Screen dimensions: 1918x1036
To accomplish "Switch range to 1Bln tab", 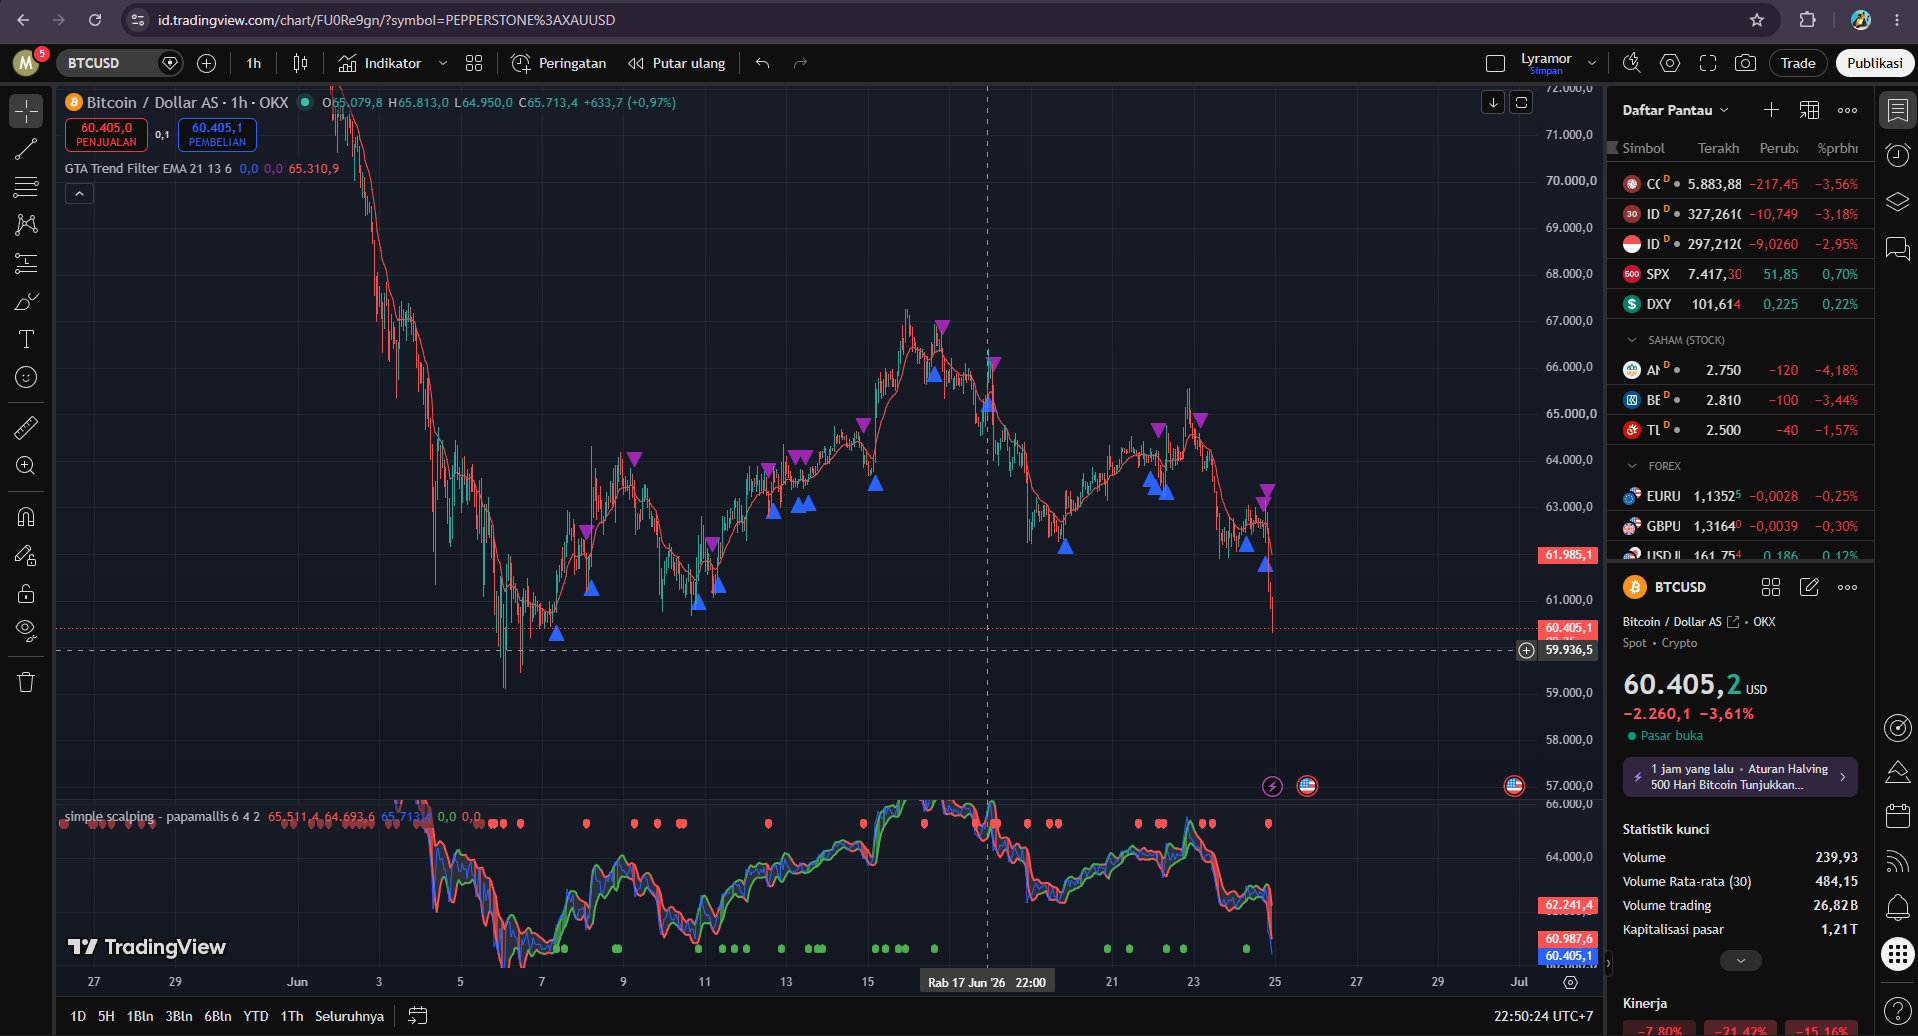I will point(140,1016).
